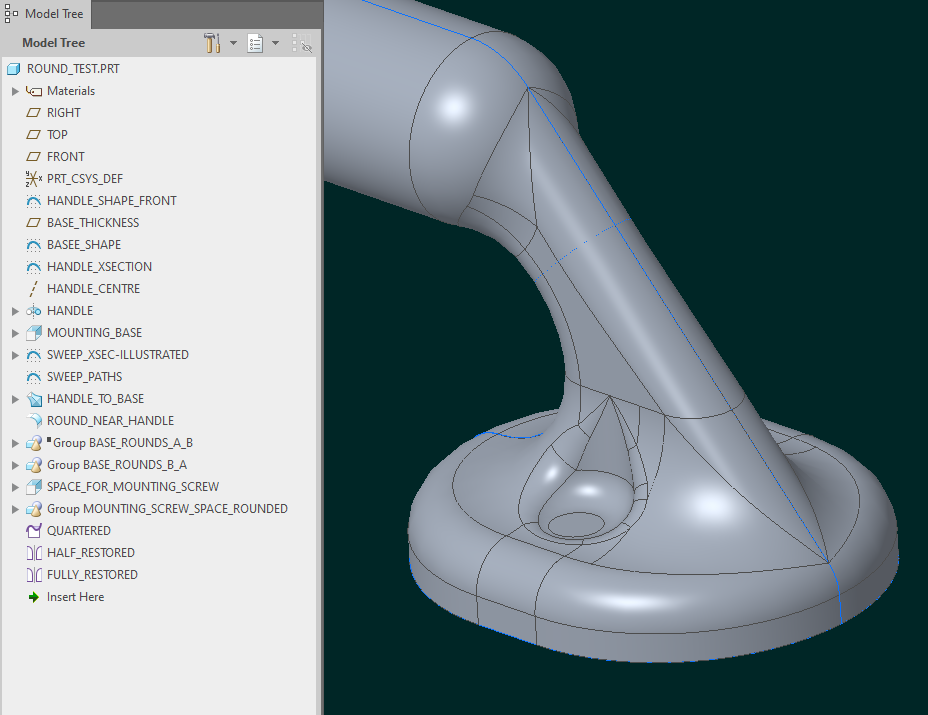Toggle the show-hidden-items eye icon

(304, 43)
